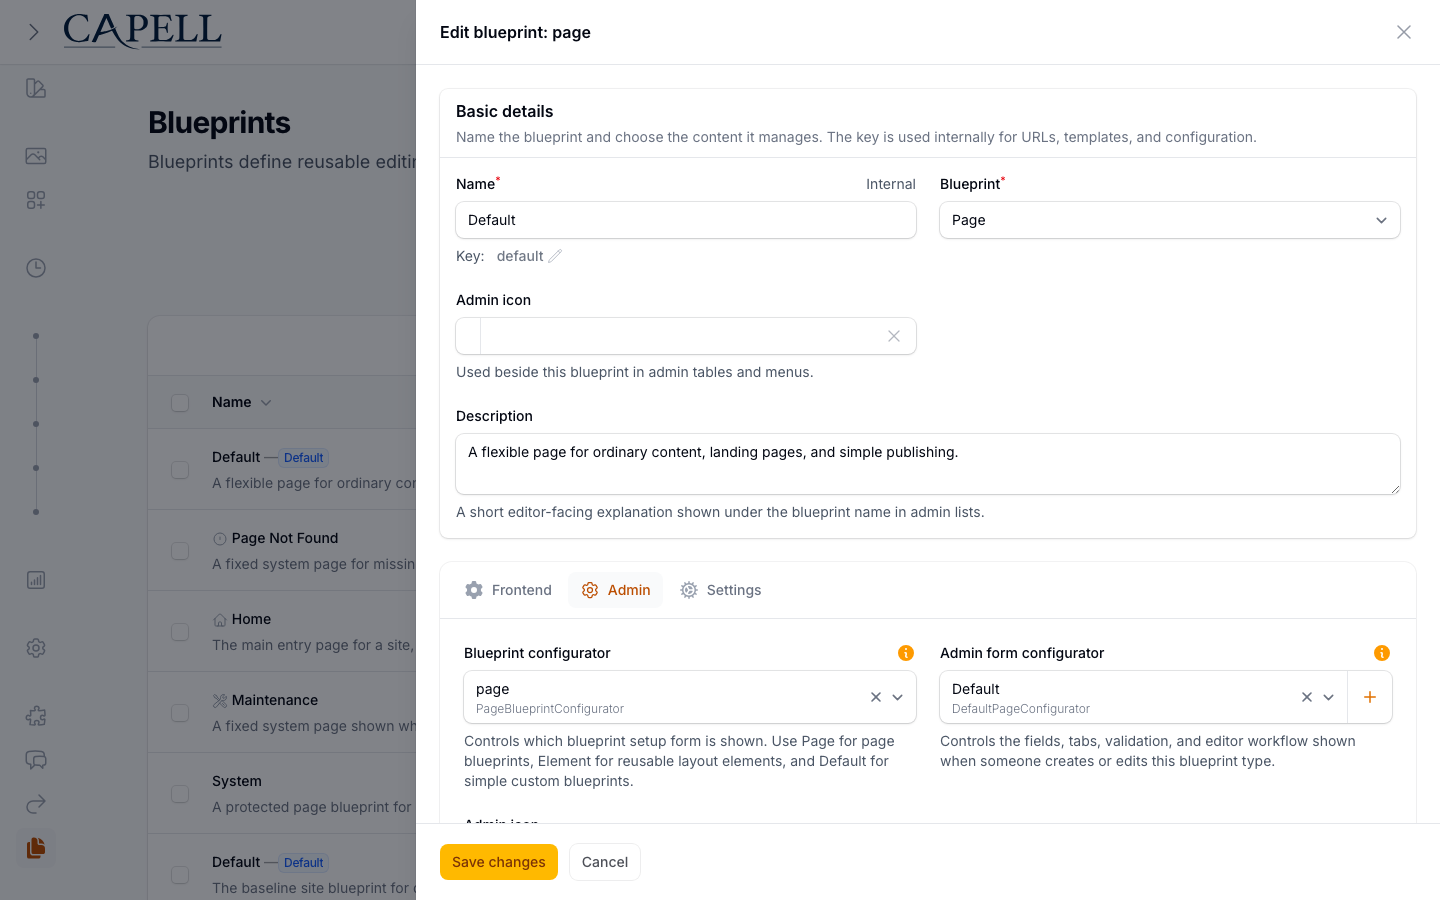Open the Blueprint Page dropdown

pos(1170,220)
